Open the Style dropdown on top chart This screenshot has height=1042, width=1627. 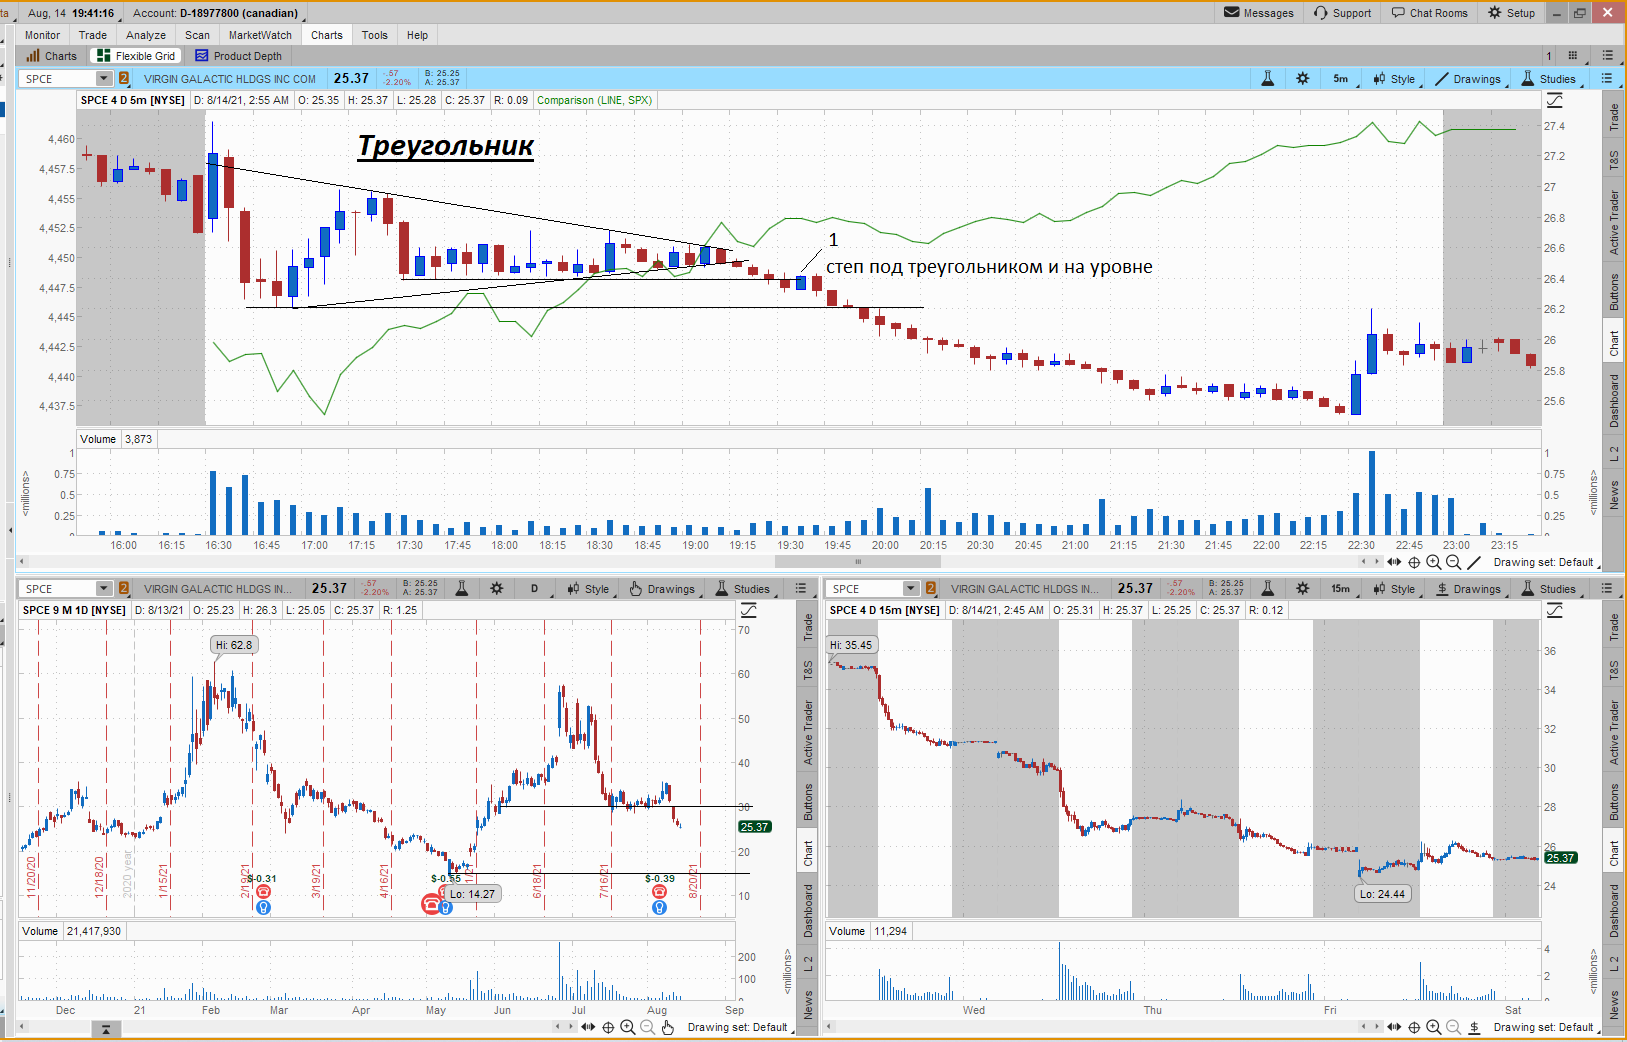(1394, 78)
